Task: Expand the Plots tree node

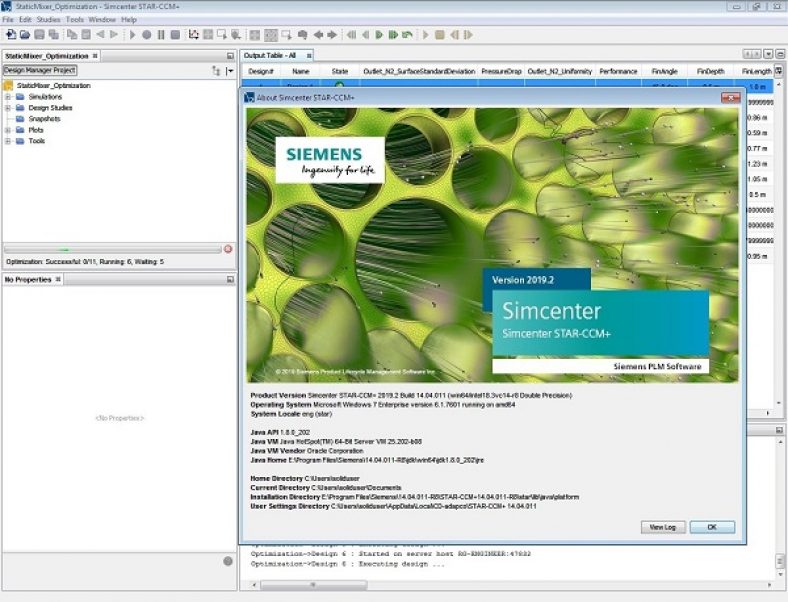Action: (x=8, y=130)
